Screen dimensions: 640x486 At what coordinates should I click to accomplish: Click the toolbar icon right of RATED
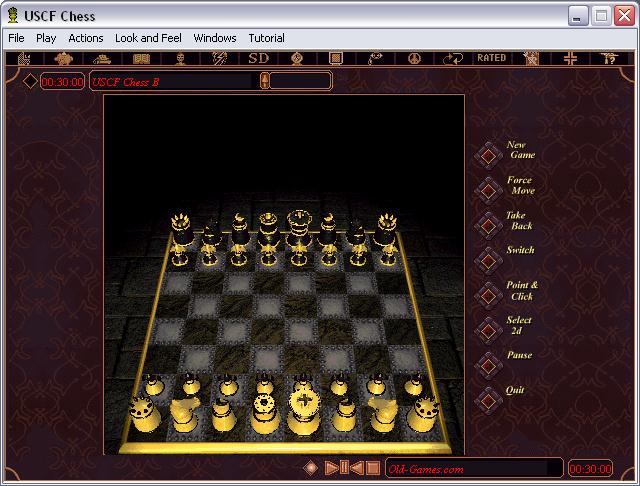click(x=531, y=58)
